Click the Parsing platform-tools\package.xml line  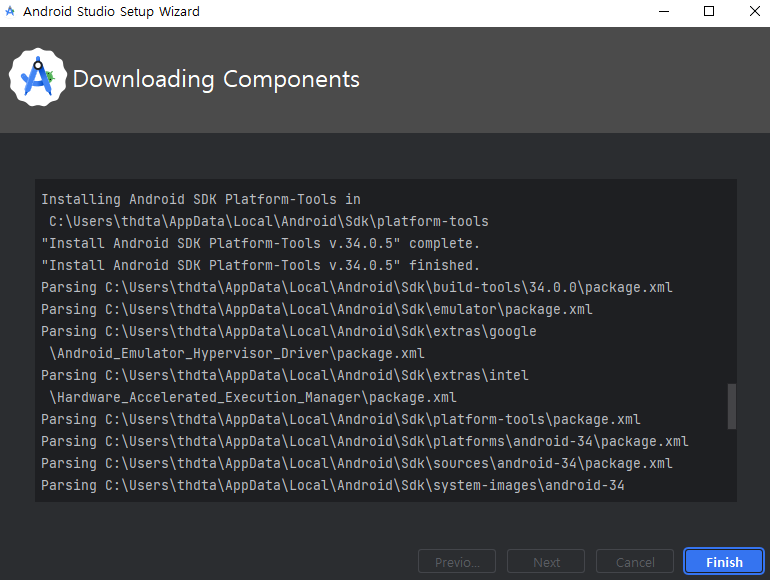click(341, 419)
